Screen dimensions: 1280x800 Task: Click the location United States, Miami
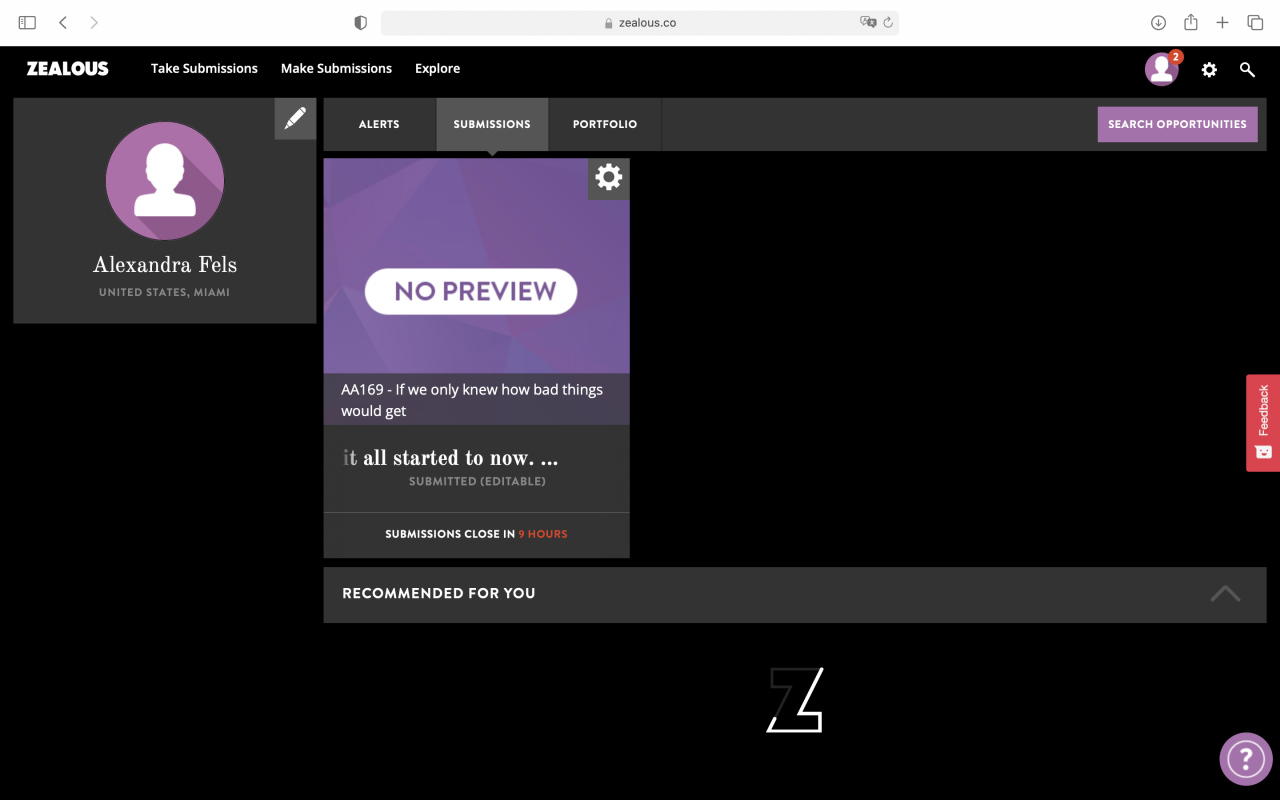(165, 293)
